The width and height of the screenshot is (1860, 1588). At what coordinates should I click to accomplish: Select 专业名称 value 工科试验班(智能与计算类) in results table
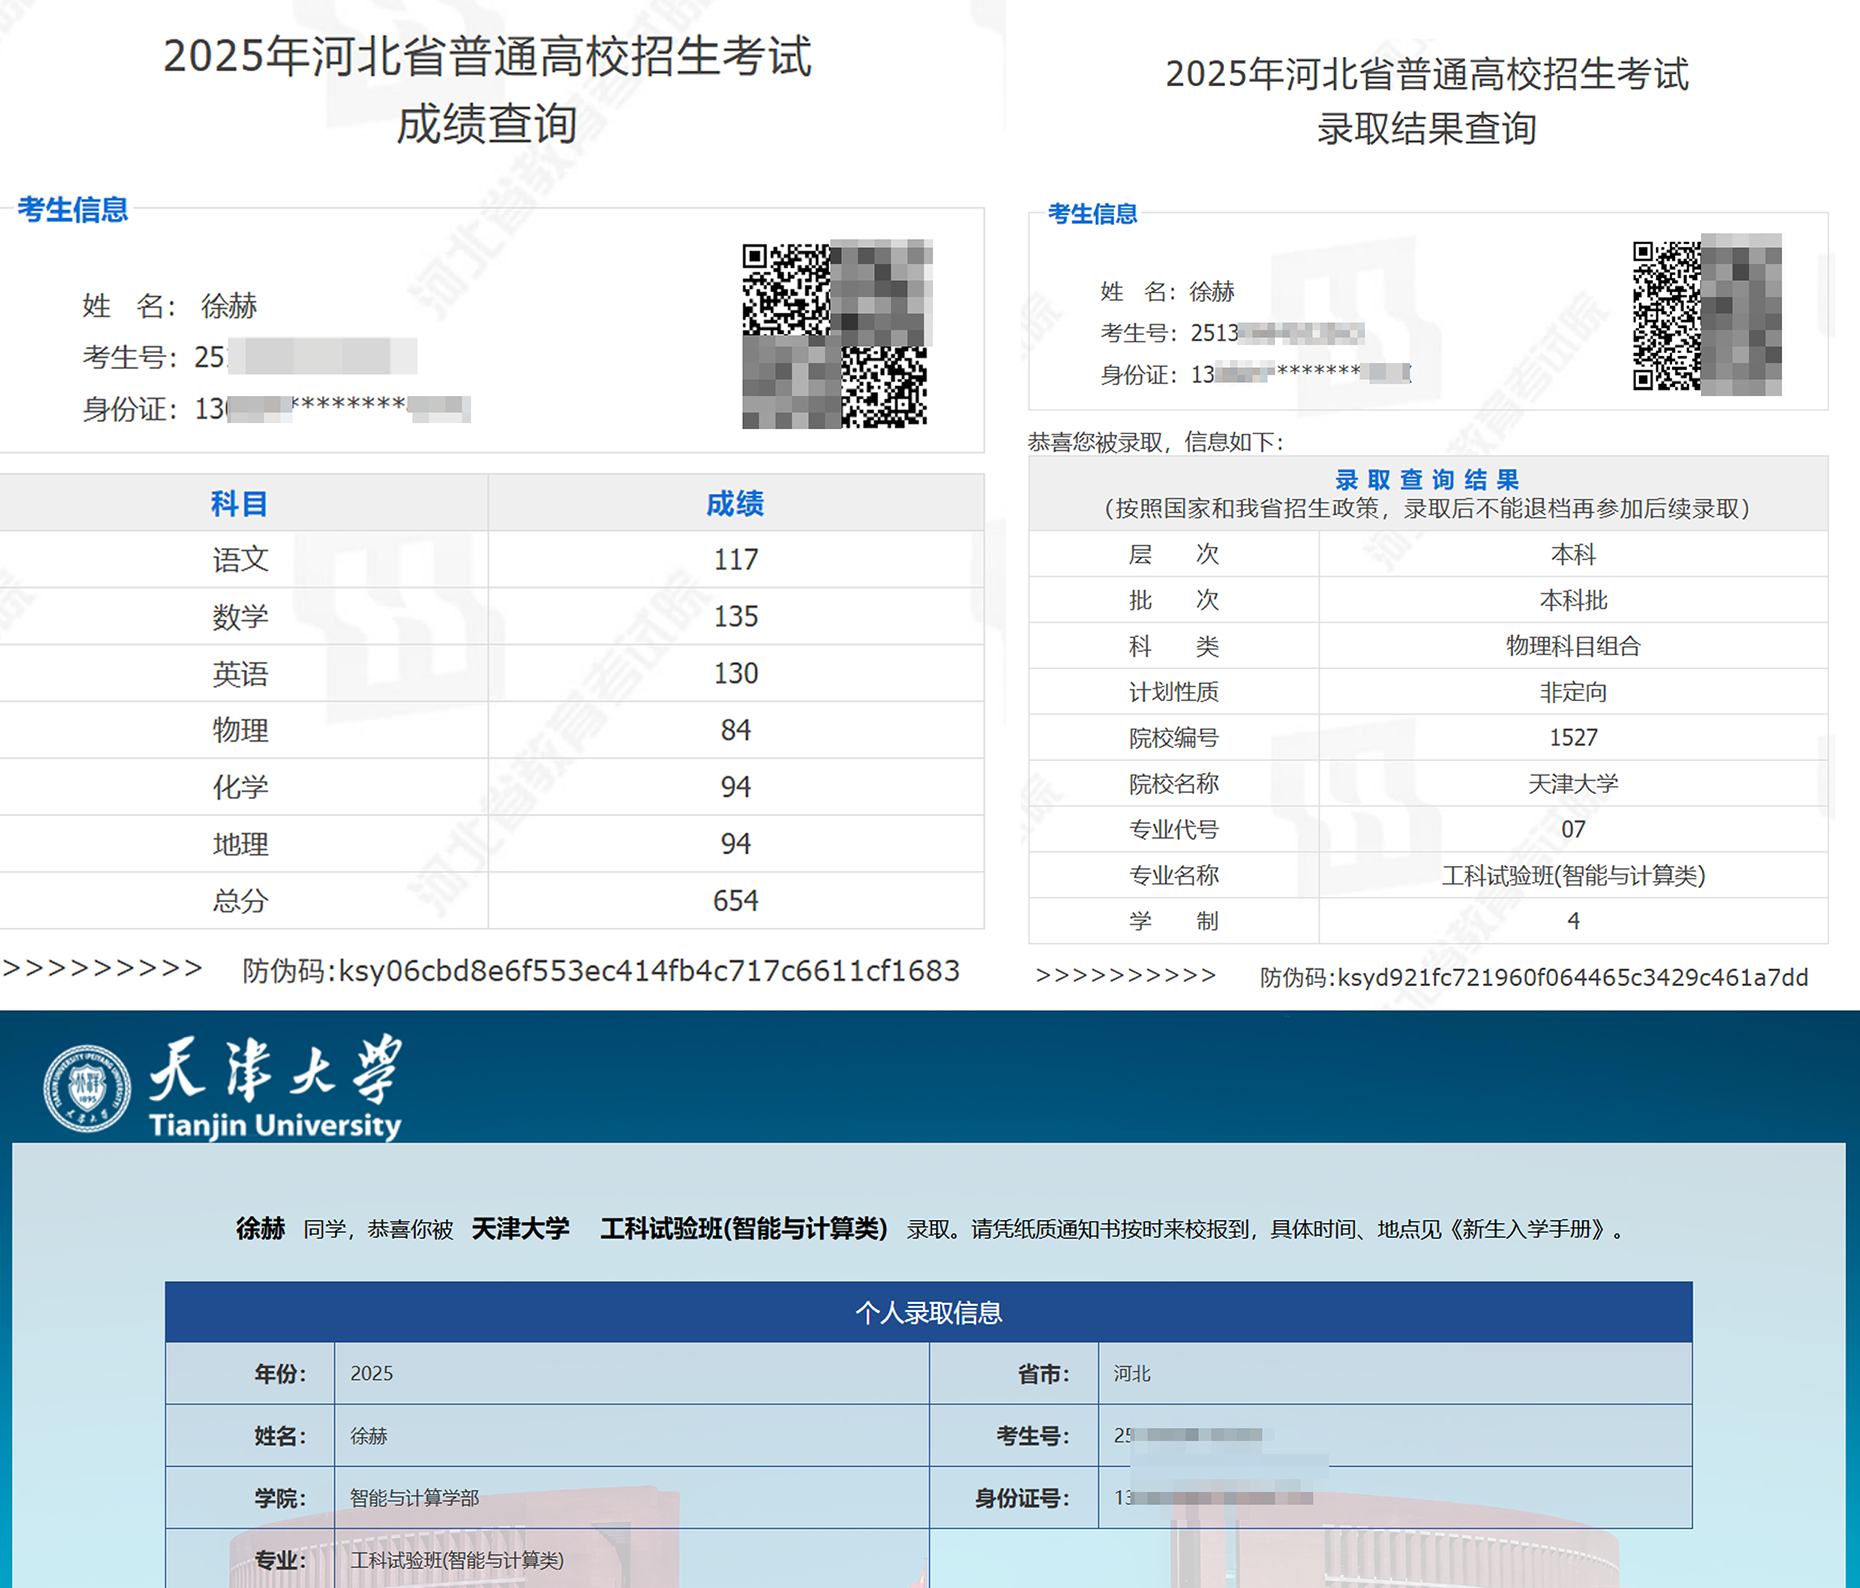click(1573, 875)
